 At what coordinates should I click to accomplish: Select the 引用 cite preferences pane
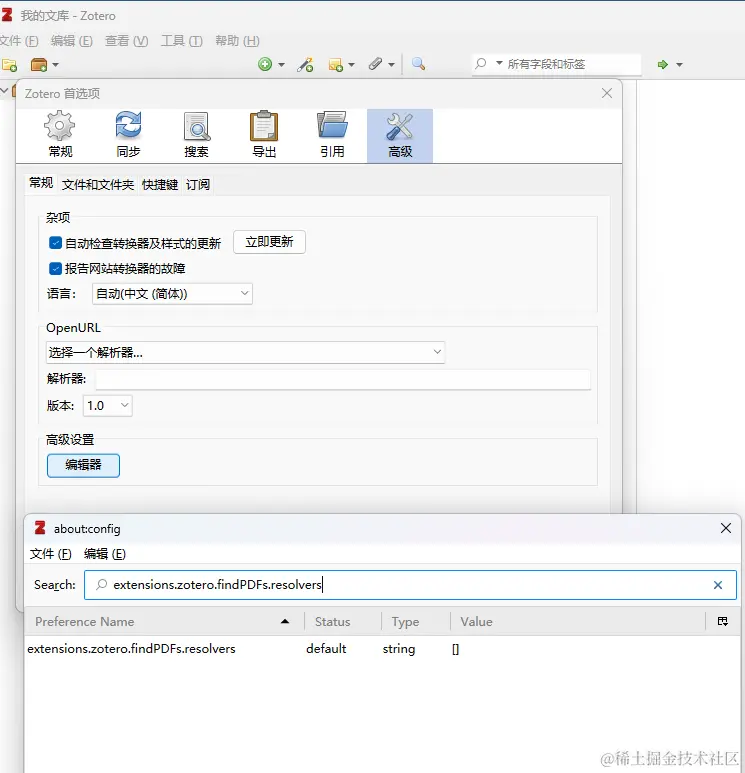(332, 135)
